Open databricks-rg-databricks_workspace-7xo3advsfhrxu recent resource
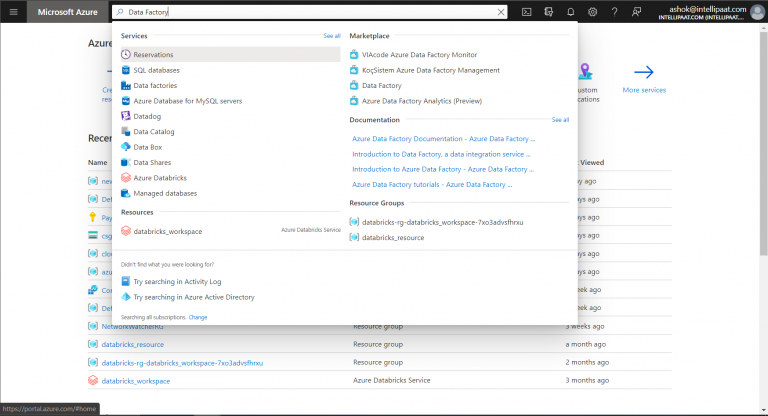The image size is (768, 416). [x=182, y=363]
